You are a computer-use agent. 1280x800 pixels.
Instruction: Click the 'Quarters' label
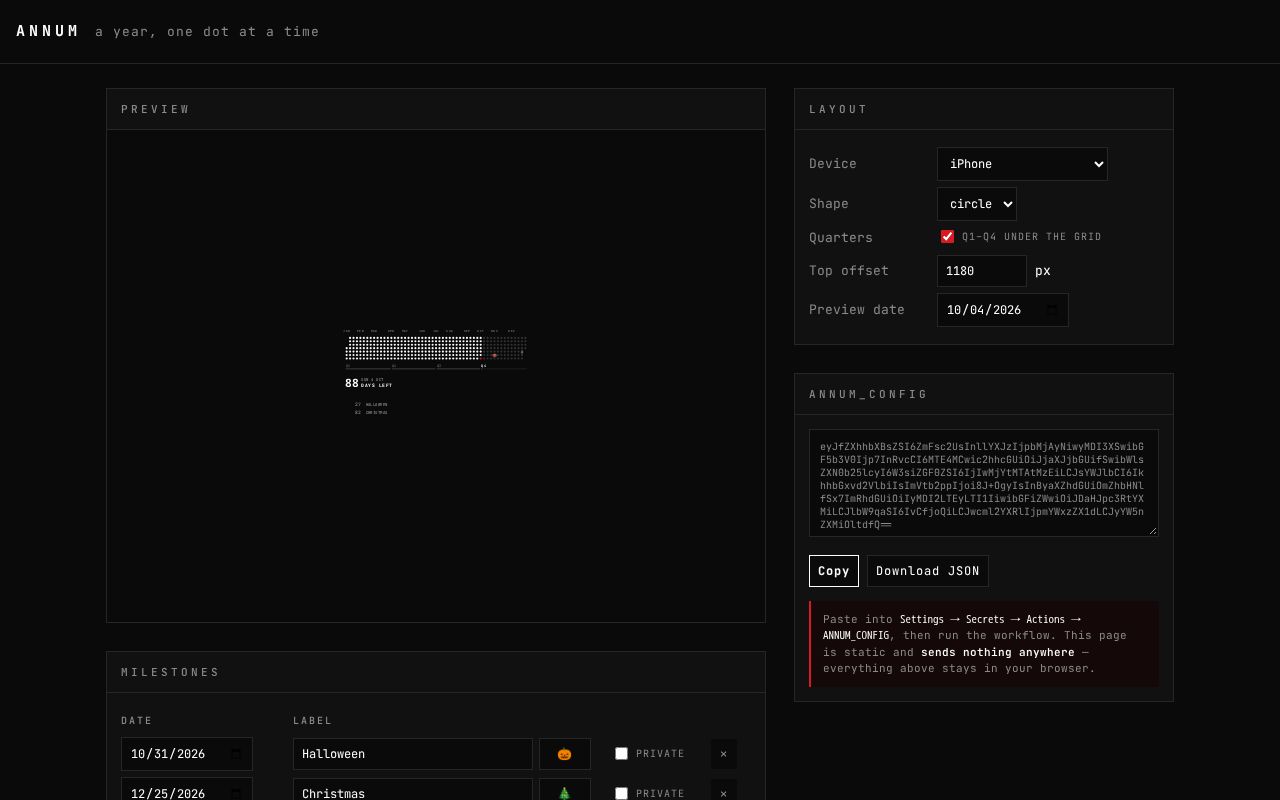click(x=841, y=238)
